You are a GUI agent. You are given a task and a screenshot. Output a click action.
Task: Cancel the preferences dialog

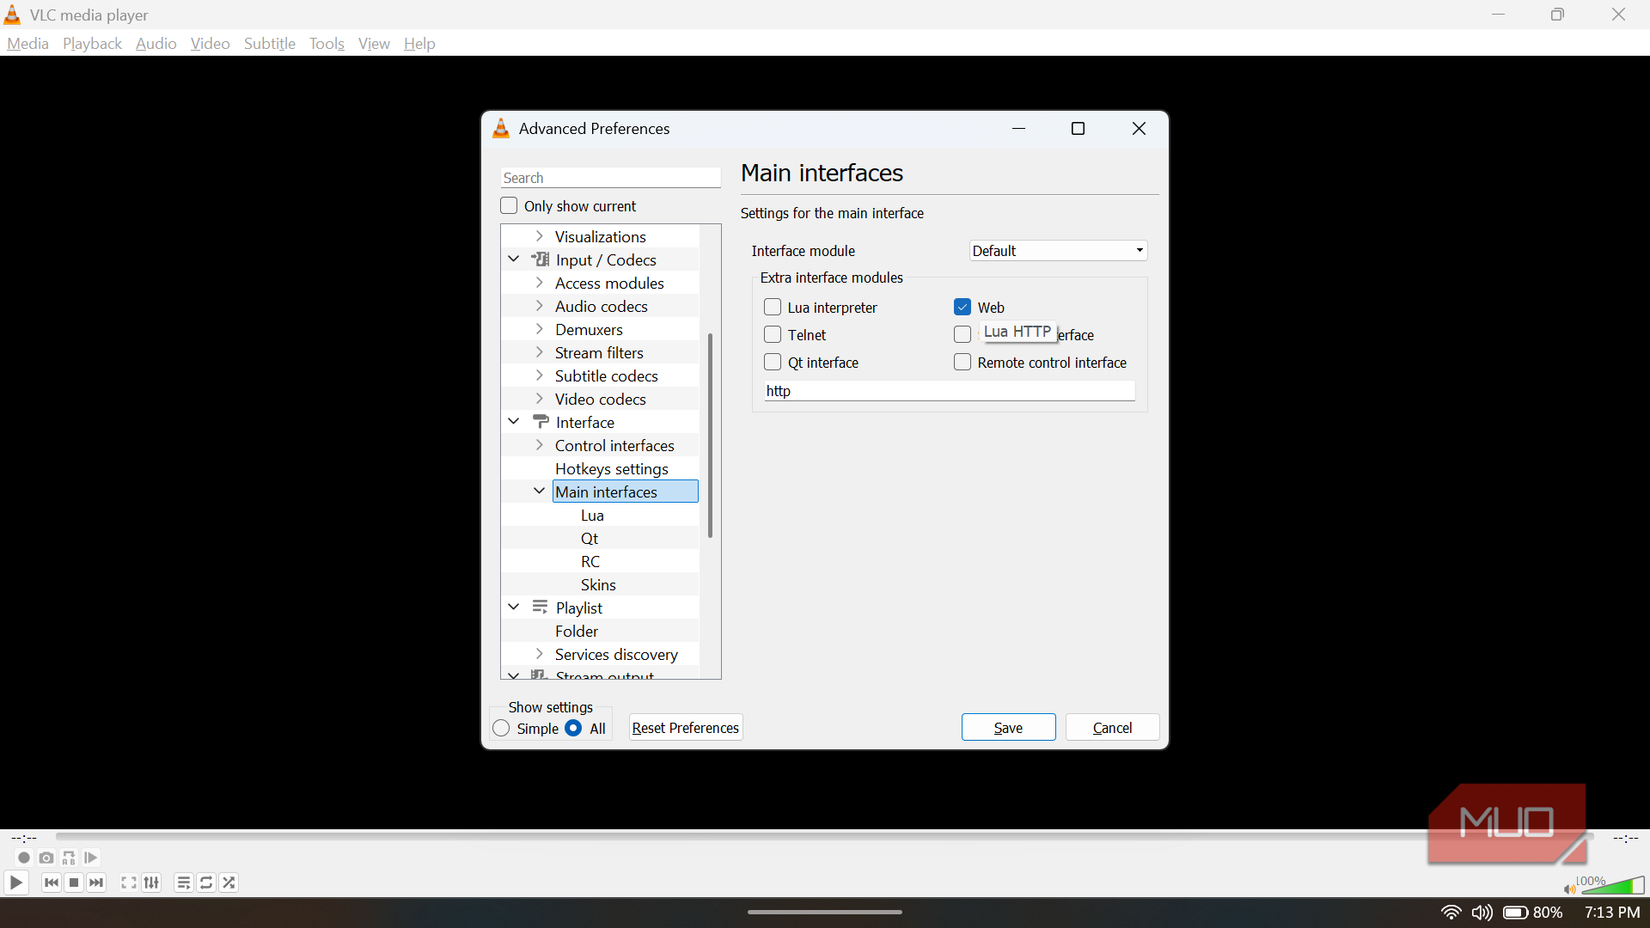point(1112,727)
